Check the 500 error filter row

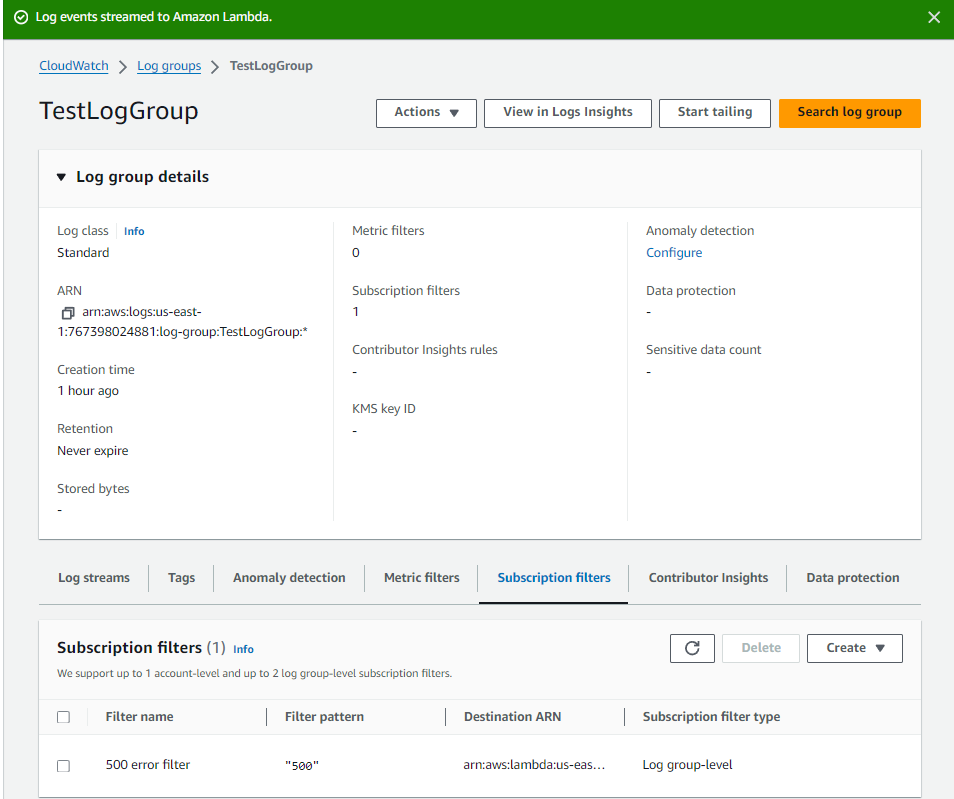tap(64, 766)
